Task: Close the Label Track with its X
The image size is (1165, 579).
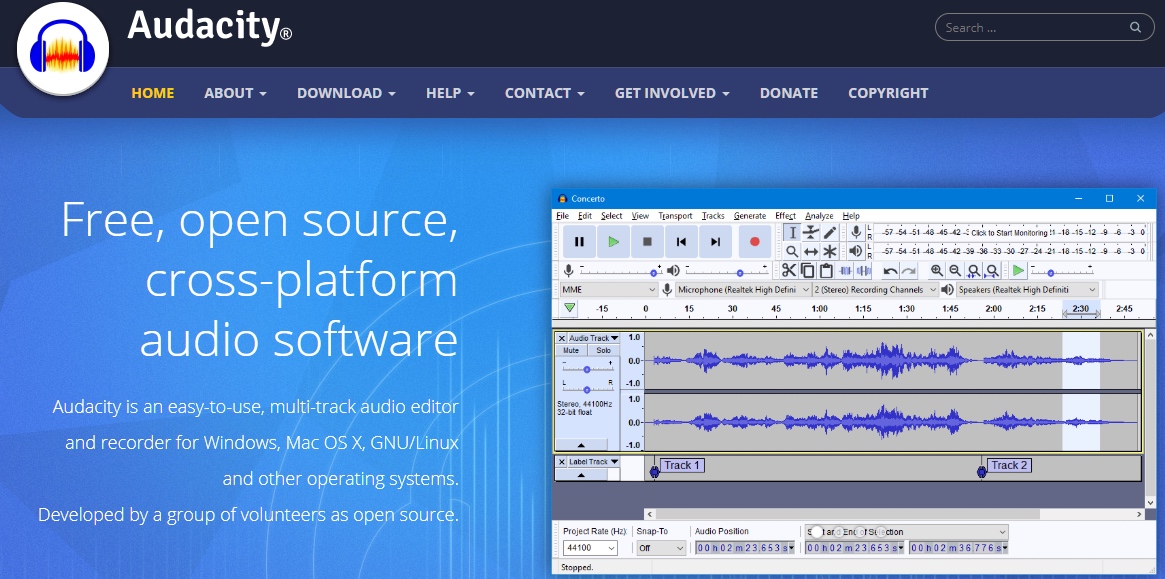Action: click(562, 462)
